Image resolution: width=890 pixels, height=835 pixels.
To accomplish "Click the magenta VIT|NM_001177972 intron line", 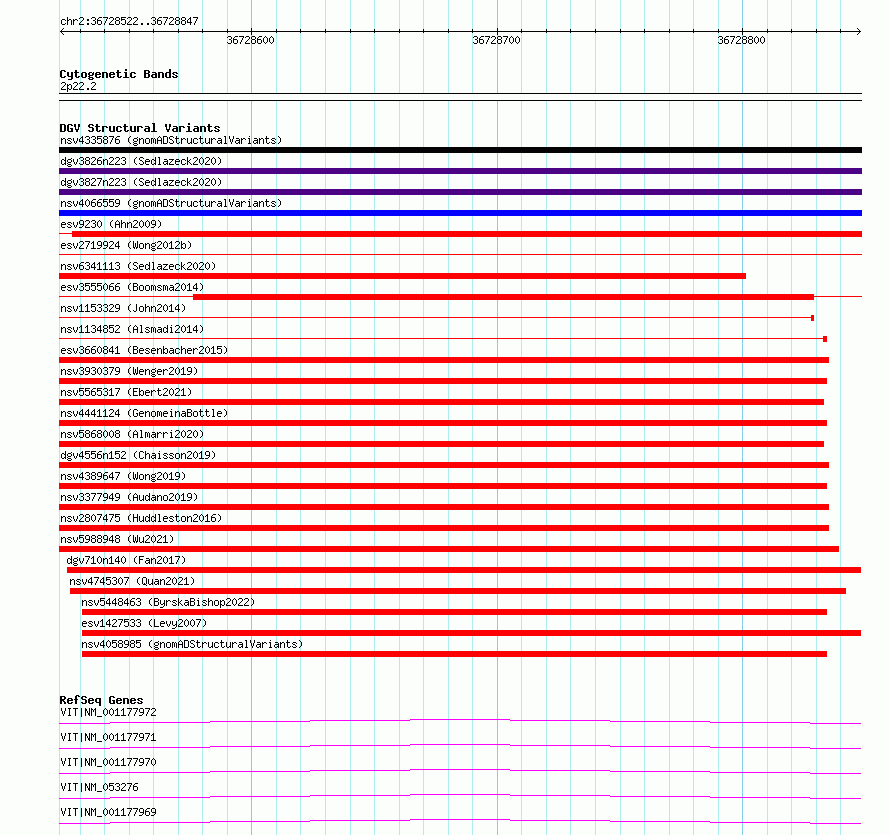I will [460, 720].
